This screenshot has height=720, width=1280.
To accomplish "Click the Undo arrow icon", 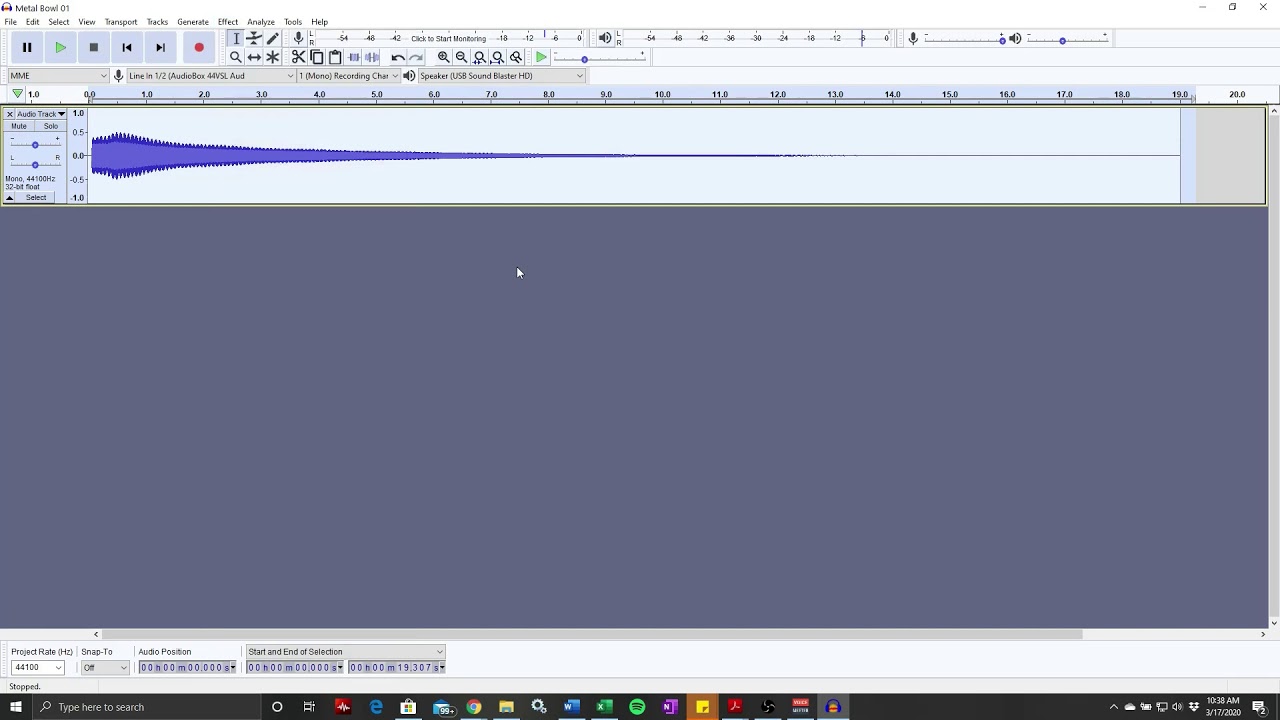I will coord(398,57).
